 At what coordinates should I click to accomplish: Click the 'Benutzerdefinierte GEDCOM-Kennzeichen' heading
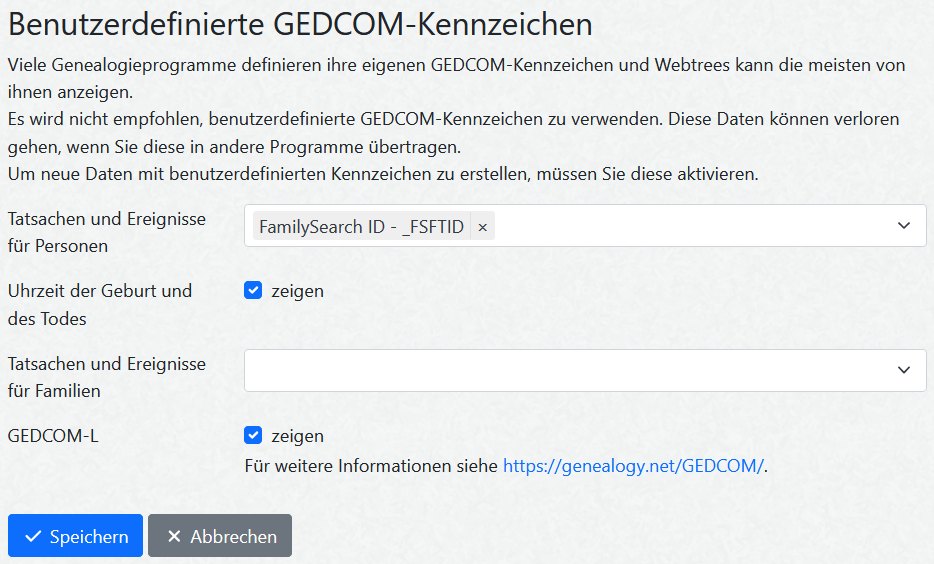tap(300, 24)
